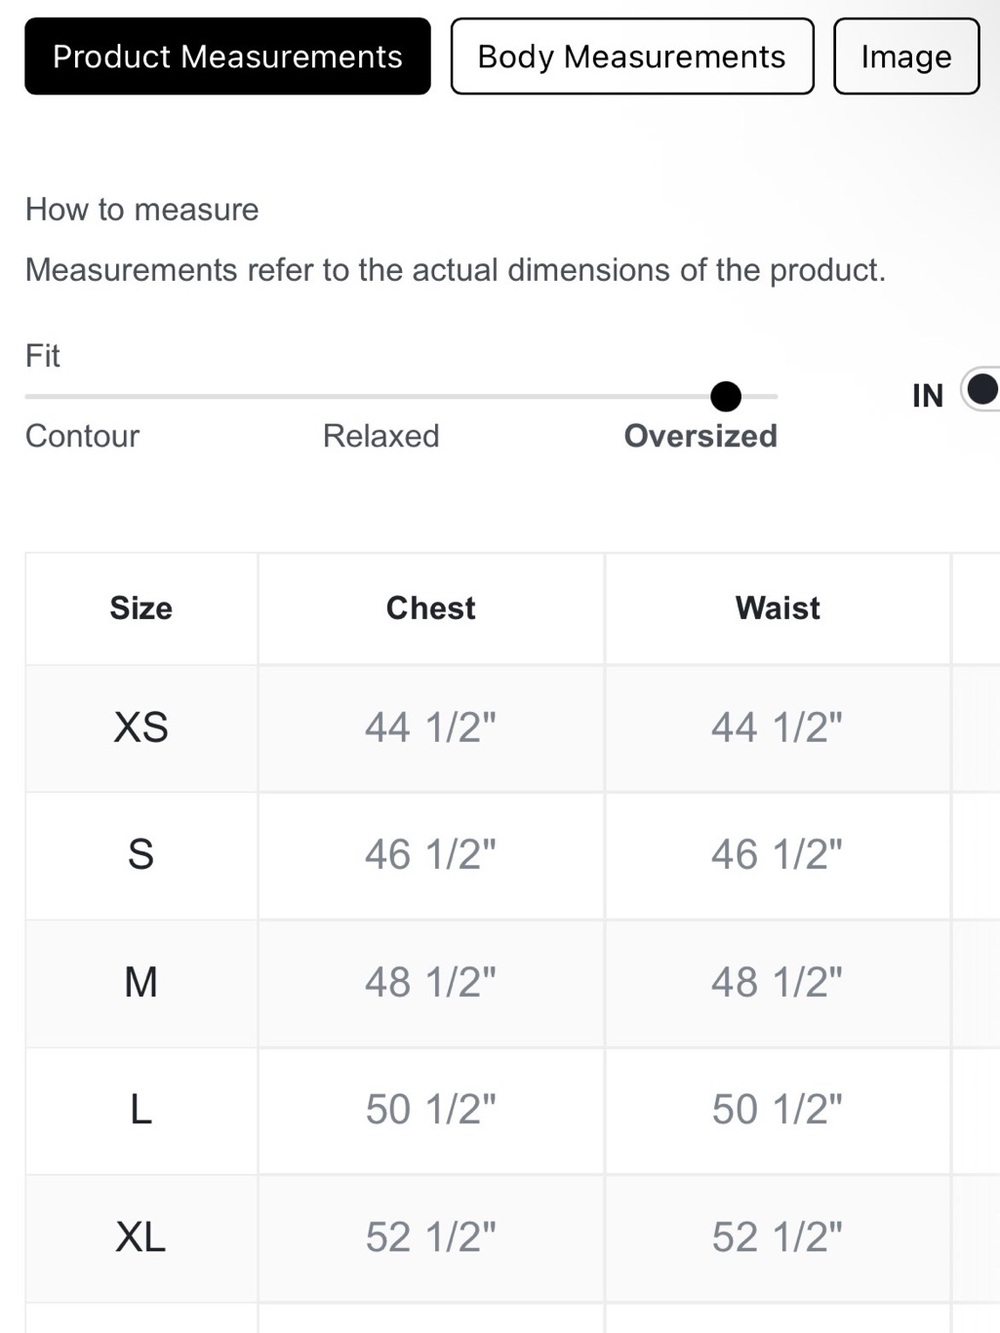Select the XL size row
The image size is (1000, 1333).
pyautogui.click(x=512, y=1238)
